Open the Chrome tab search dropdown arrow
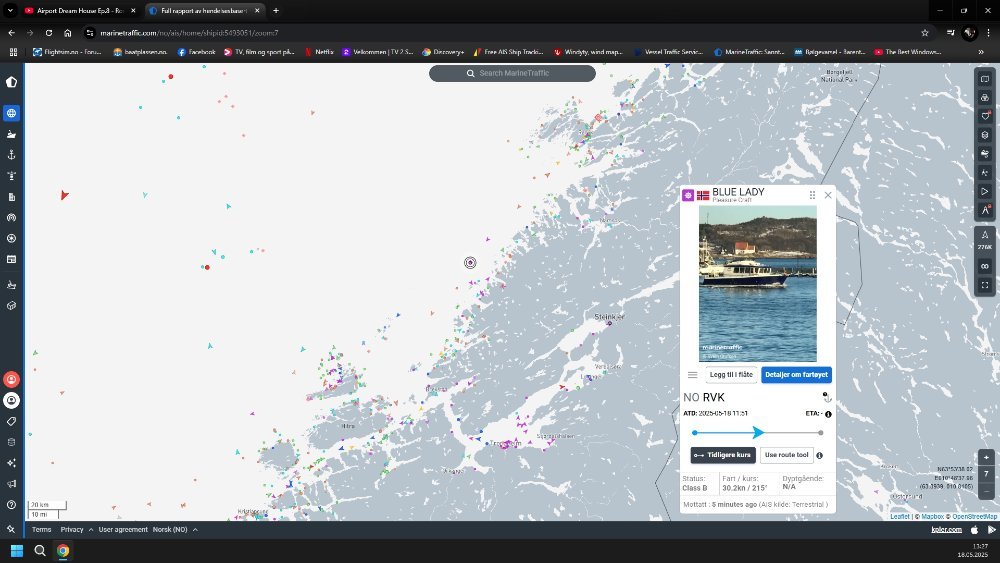Screen dimensions: 1000x563 click(x=10, y=11)
